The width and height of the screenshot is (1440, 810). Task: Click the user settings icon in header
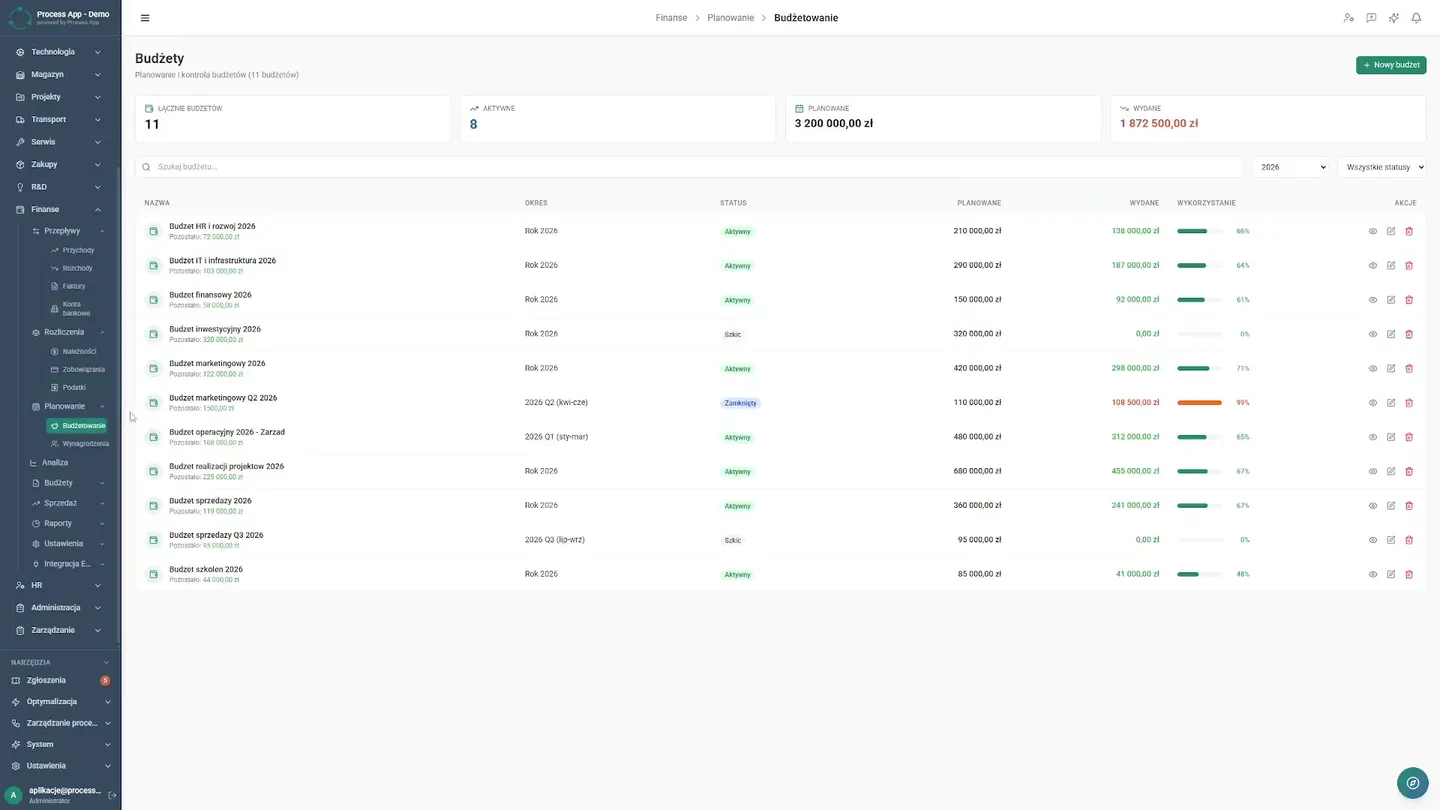[x=1348, y=18]
